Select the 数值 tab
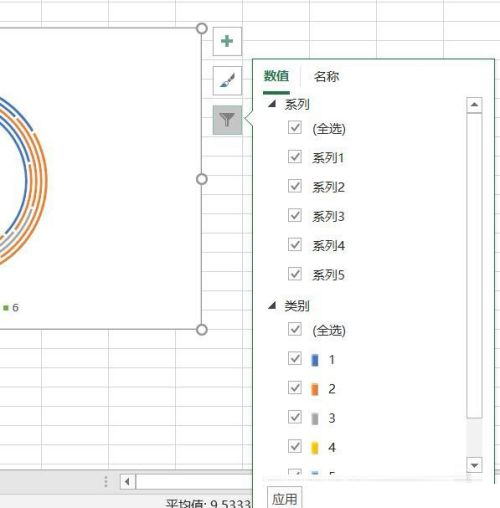The width and height of the screenshot is (500, 508). [x=276, y=76]
